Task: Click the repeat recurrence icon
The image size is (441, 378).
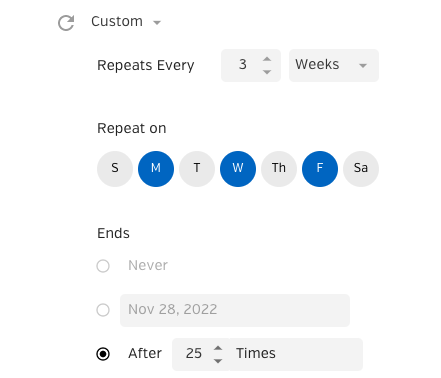Action: tap(66, 23)
